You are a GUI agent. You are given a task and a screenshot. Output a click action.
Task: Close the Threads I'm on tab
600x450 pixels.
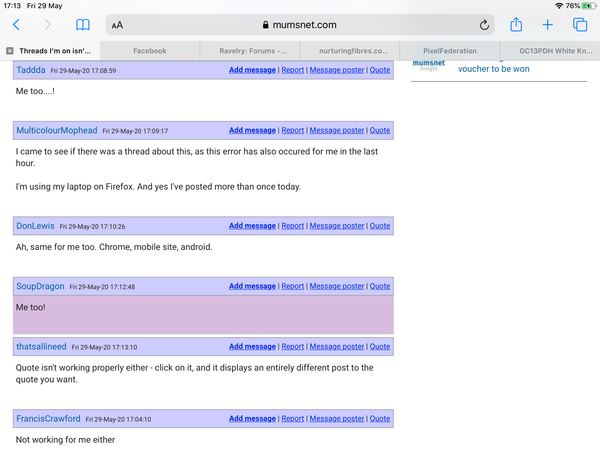(x=10, y=51)
